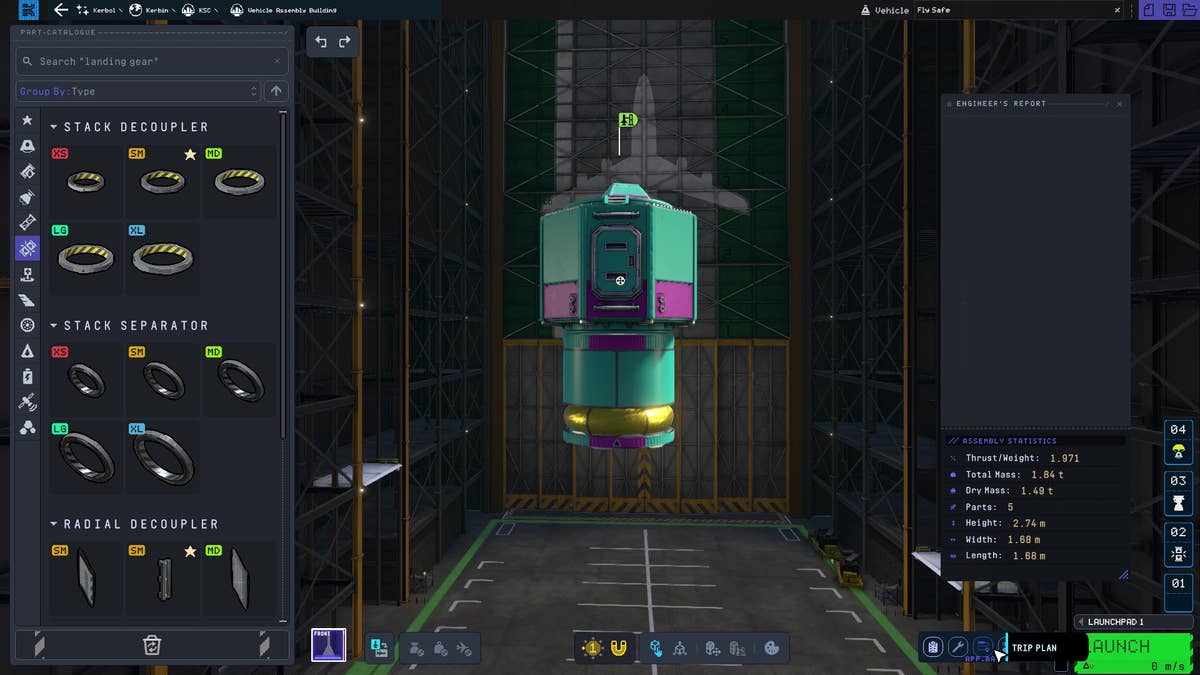The height and width of the screenshot is (675, 1200).
Task: Toggle the front orientation cube view
Action: (x=328, y=646)
